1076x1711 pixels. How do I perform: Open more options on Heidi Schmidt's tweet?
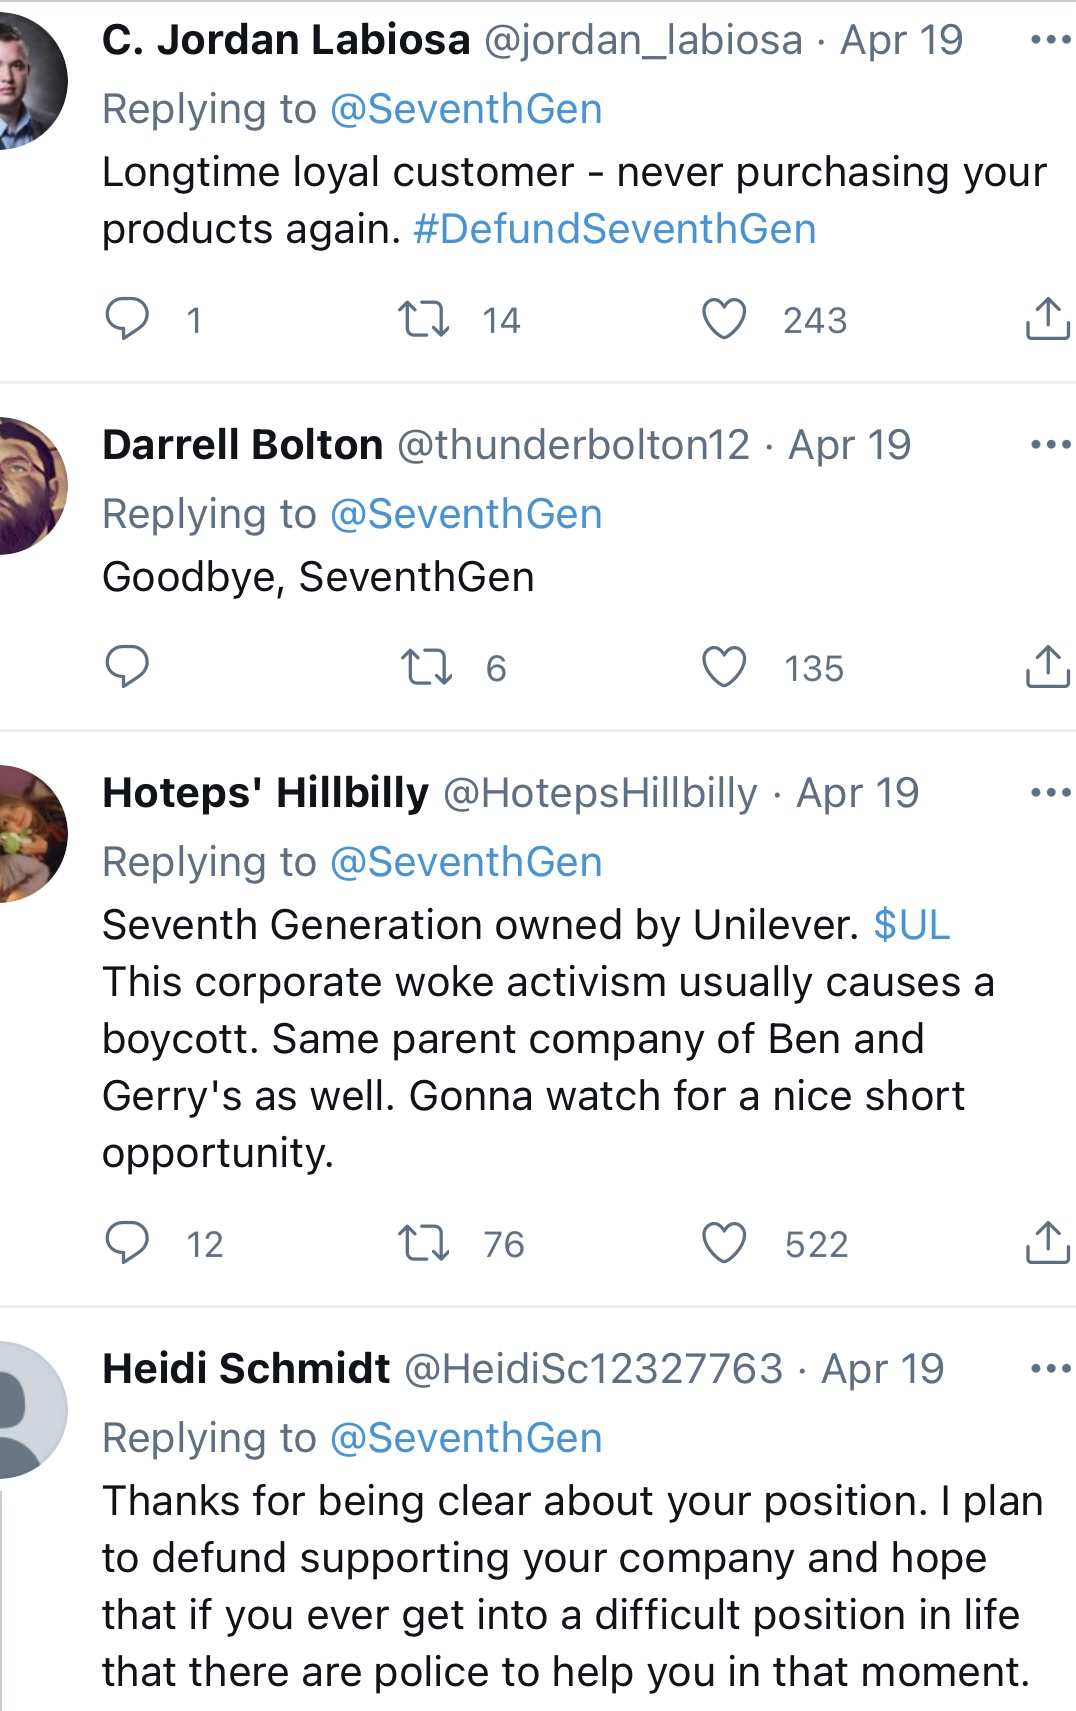tap(1051, 1369)
